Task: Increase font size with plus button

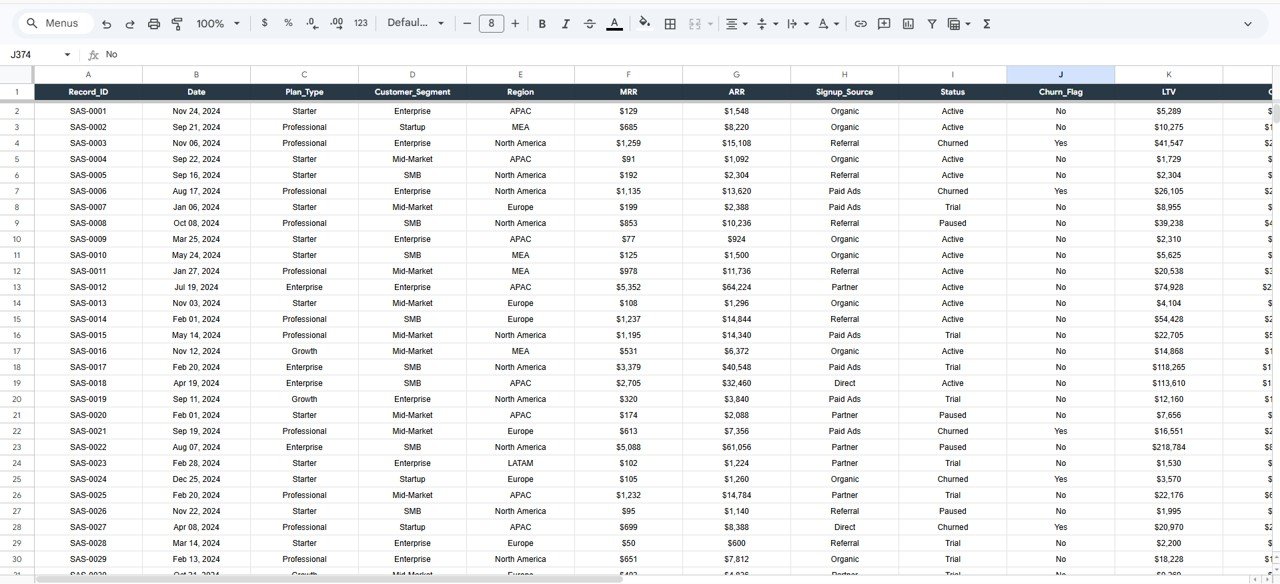Action: coord(515,22)
